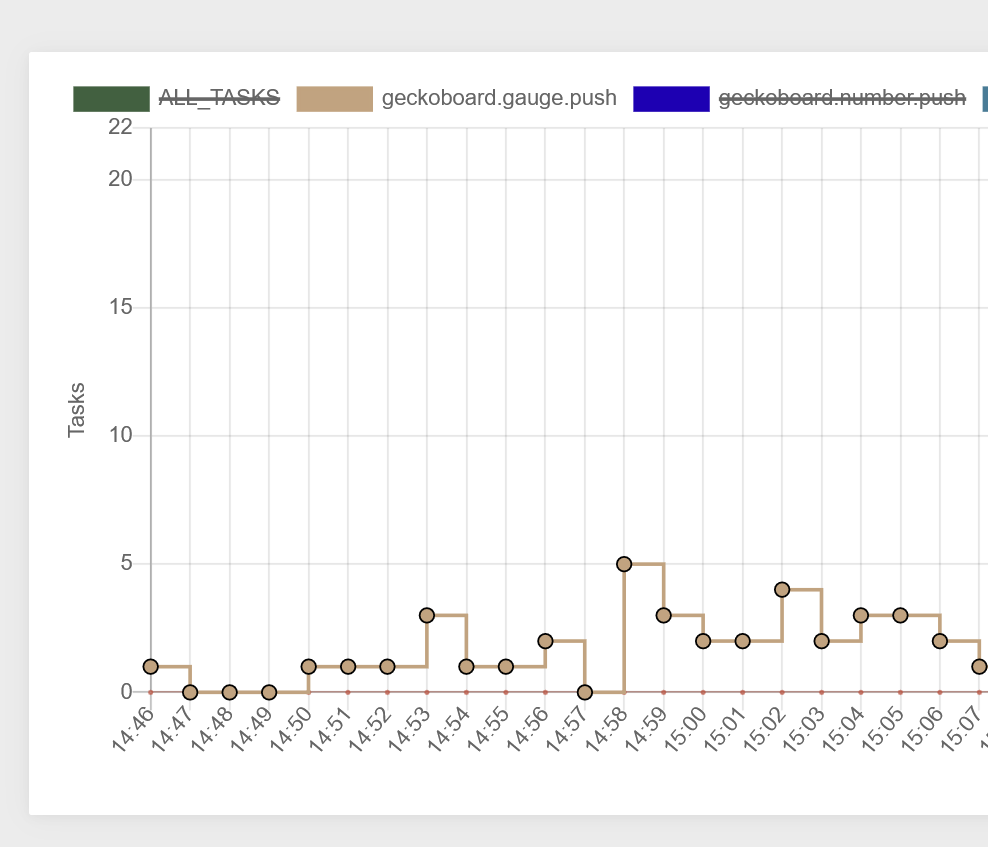Select the 15:04 data point
The height and width of the screenshot is (847, 988).
(861, 615)
